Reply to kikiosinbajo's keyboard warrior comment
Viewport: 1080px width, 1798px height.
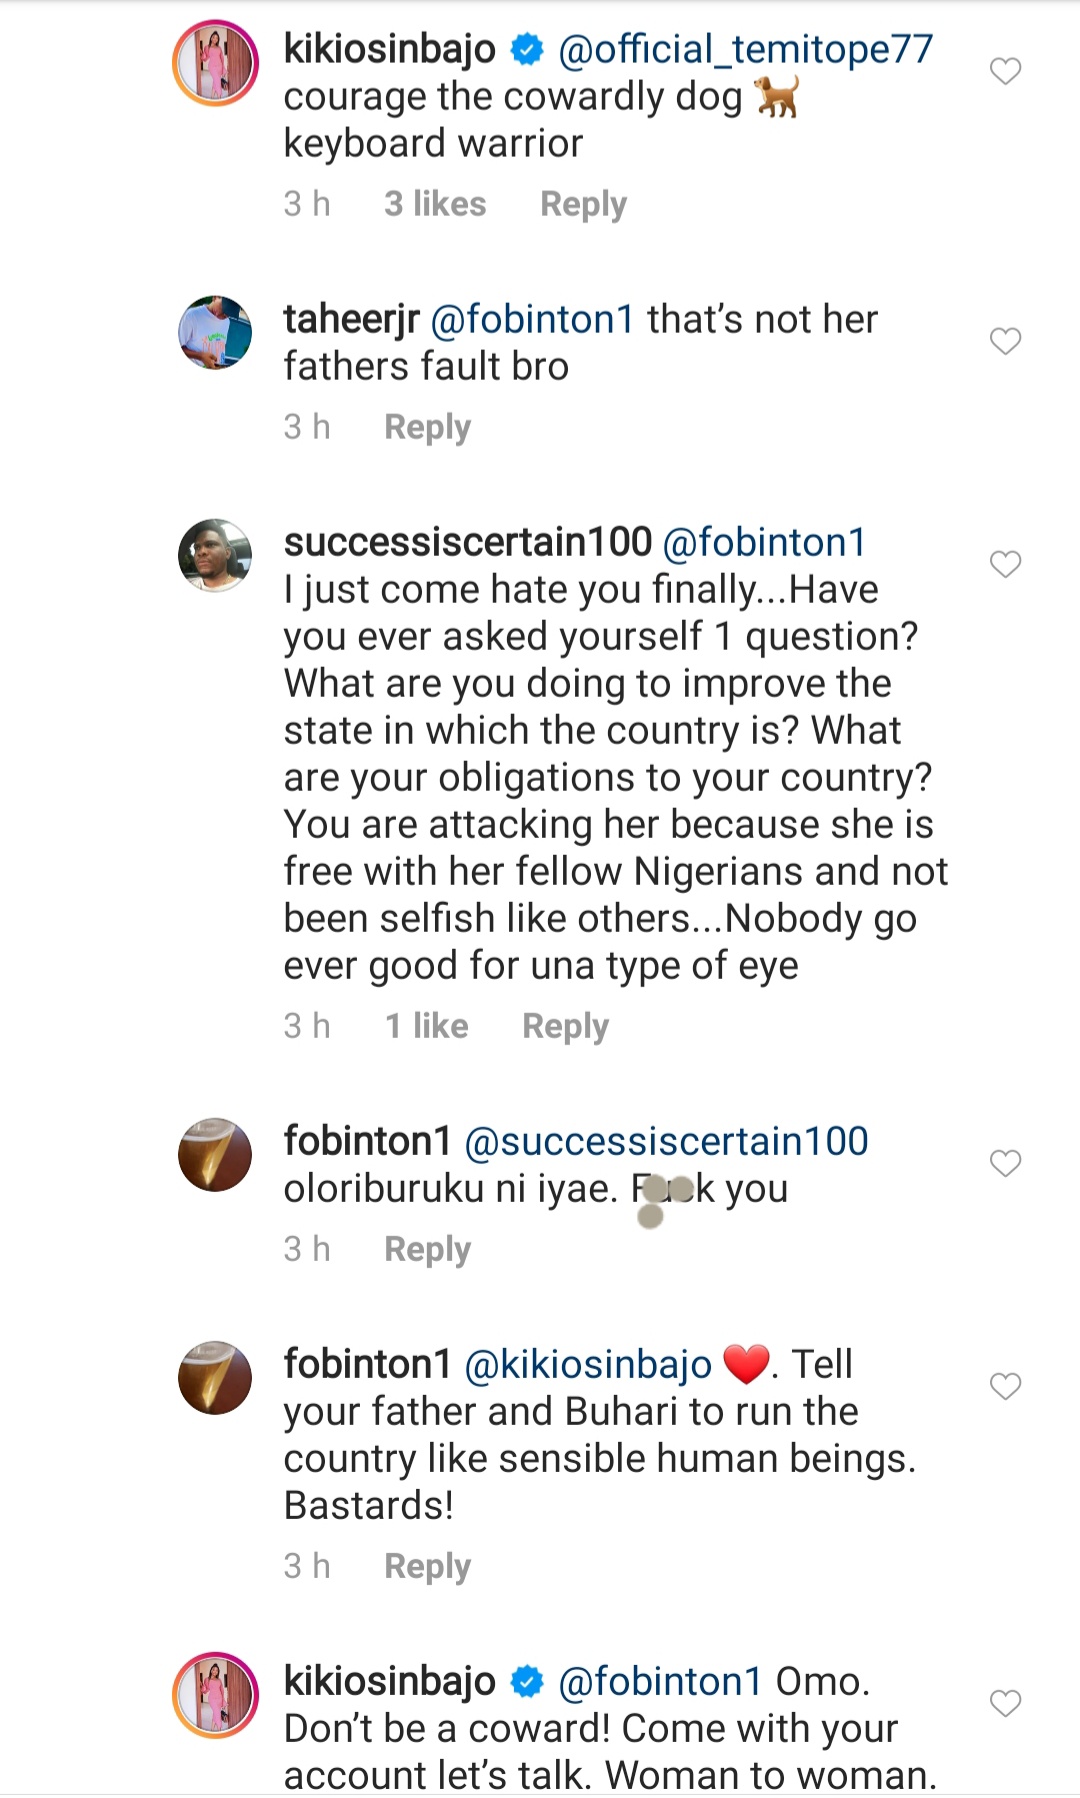[583, 204]
